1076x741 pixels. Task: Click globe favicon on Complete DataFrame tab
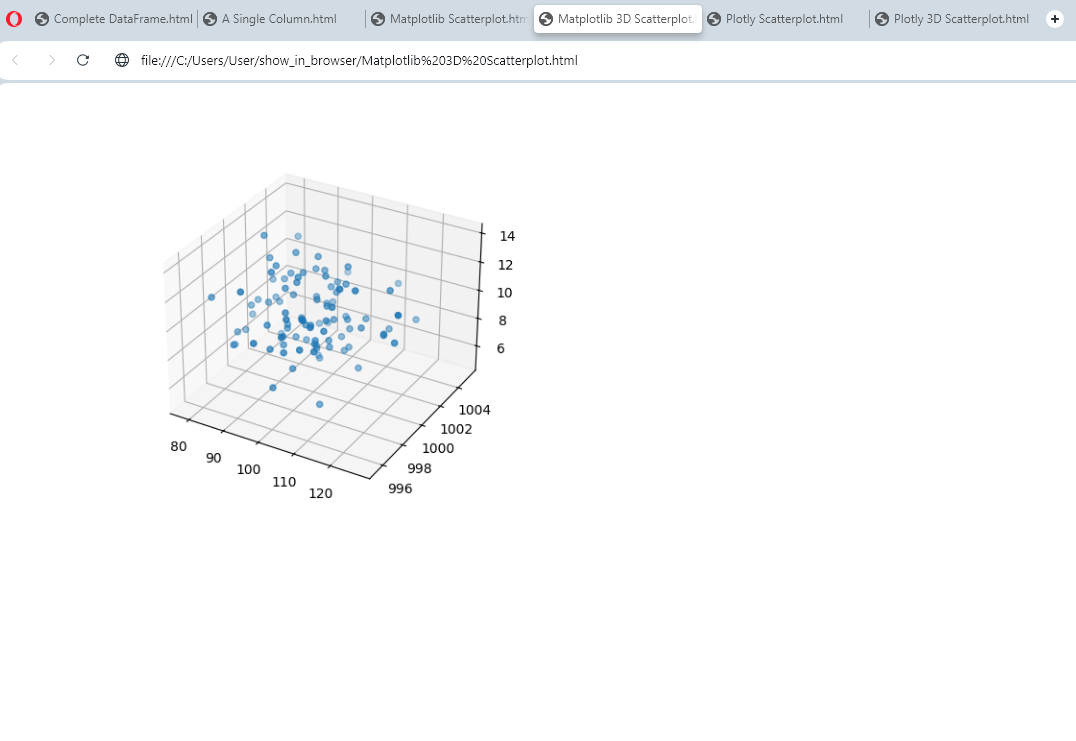pos(42,19)
